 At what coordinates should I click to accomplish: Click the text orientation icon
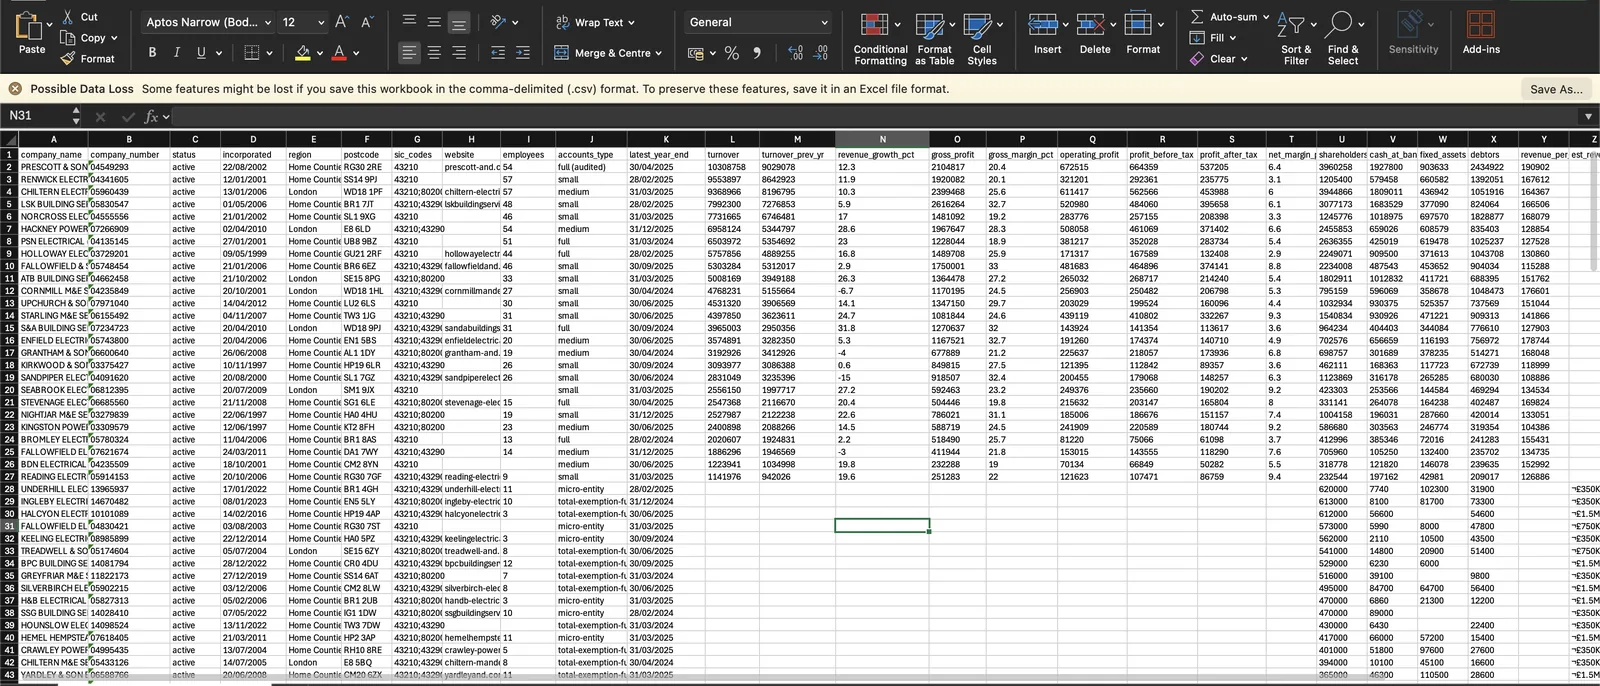(x=498, y=22)
